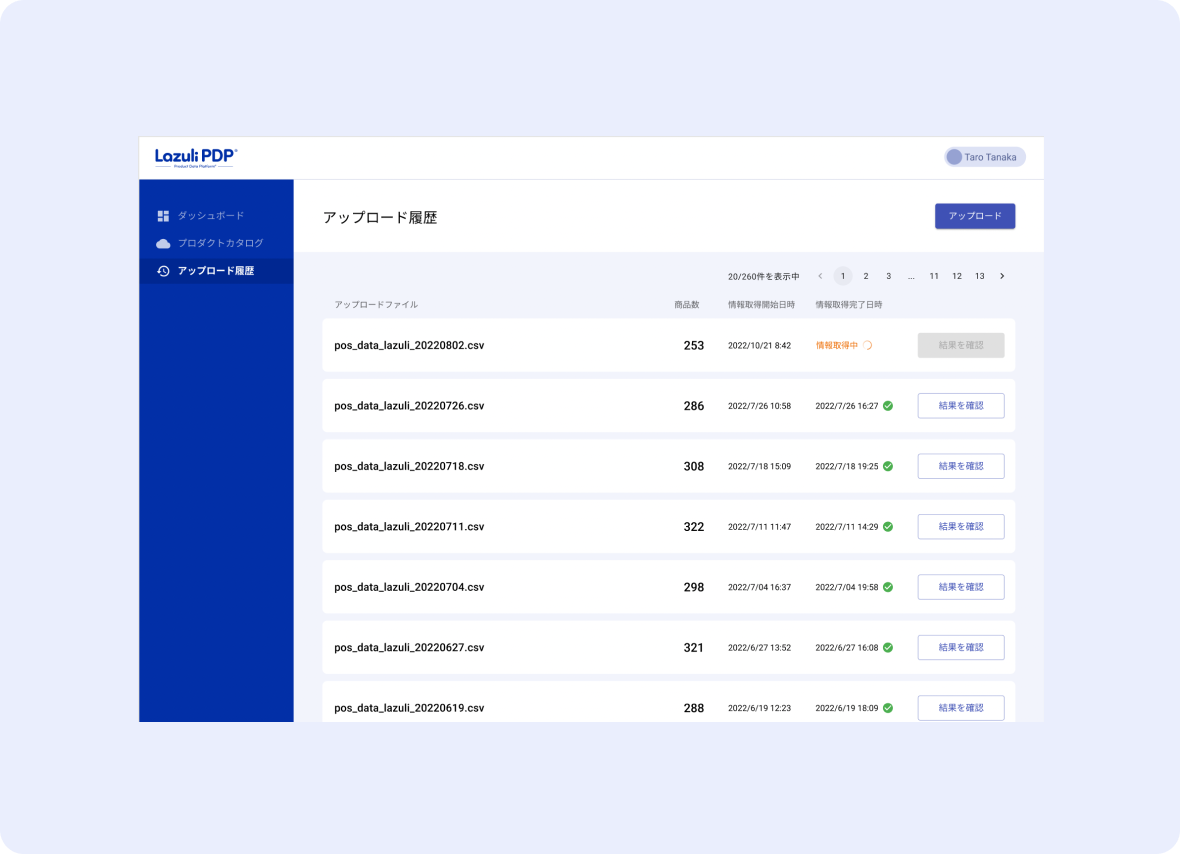Screen dimensions: 1180x854
Task: Expand pagination ellipsis between 3 and 11
Action: [911, 276]
